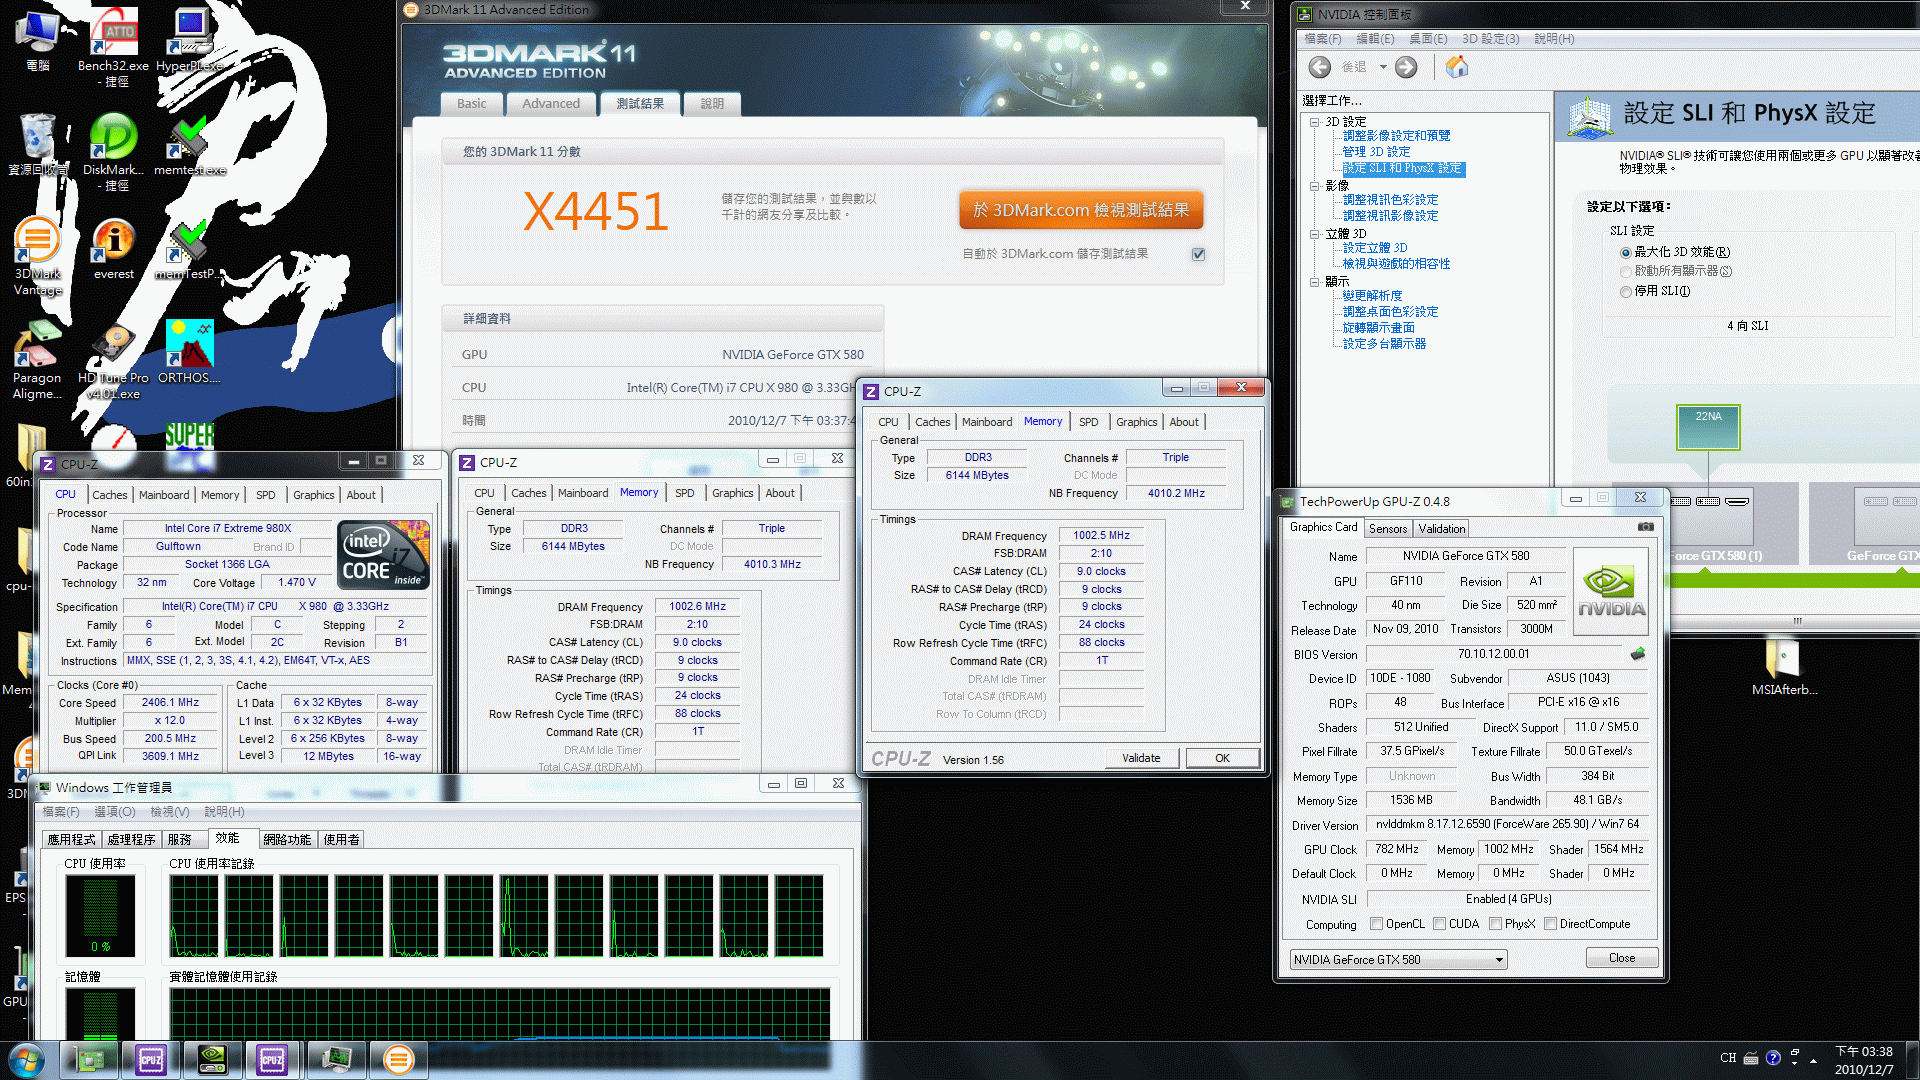Open the Bench32.exe ATTO desktop shortcut

[114, 45]
